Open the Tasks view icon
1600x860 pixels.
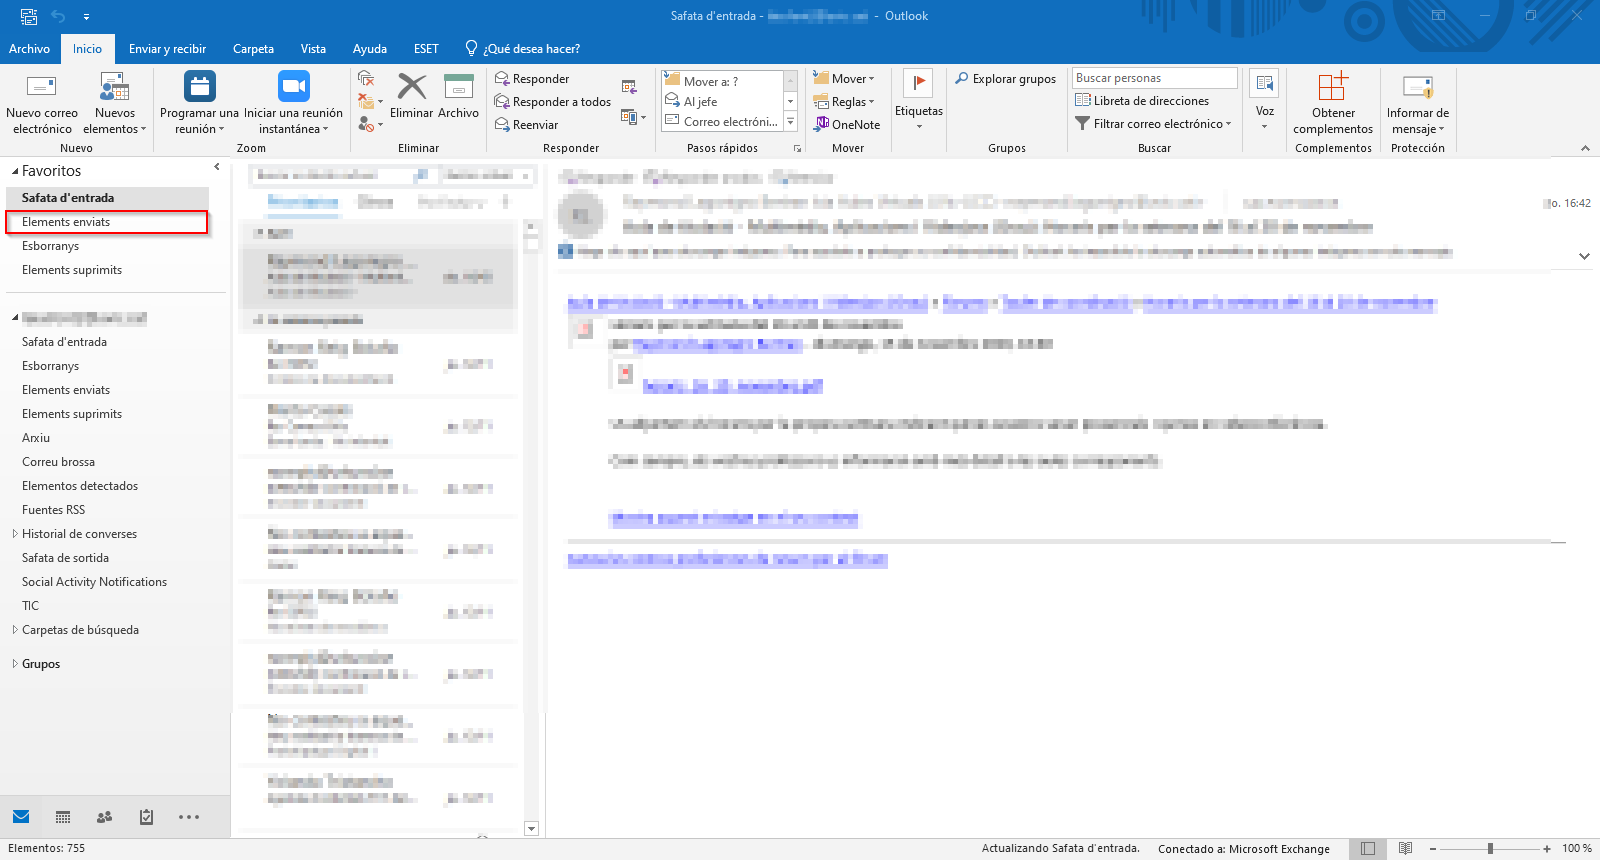click(x=146, y=817)
